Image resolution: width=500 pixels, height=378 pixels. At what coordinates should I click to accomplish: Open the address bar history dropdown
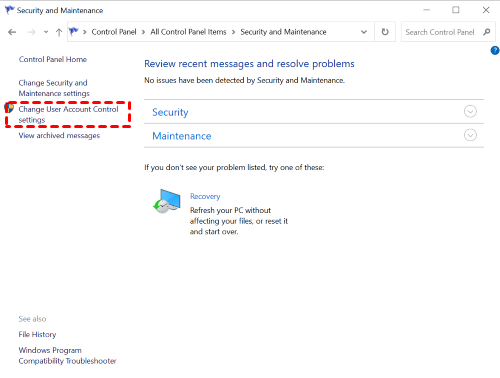(x=364, y=32)
